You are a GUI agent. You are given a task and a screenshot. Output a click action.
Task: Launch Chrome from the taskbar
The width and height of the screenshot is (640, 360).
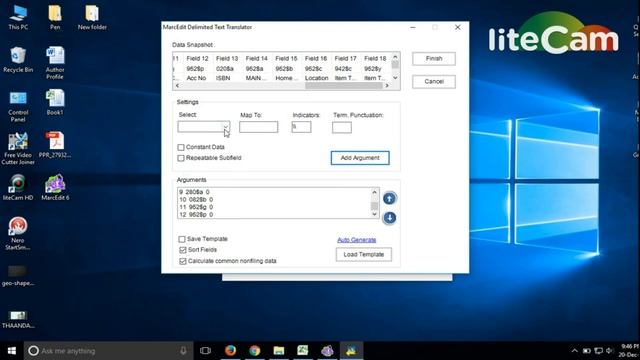point(255,351)
